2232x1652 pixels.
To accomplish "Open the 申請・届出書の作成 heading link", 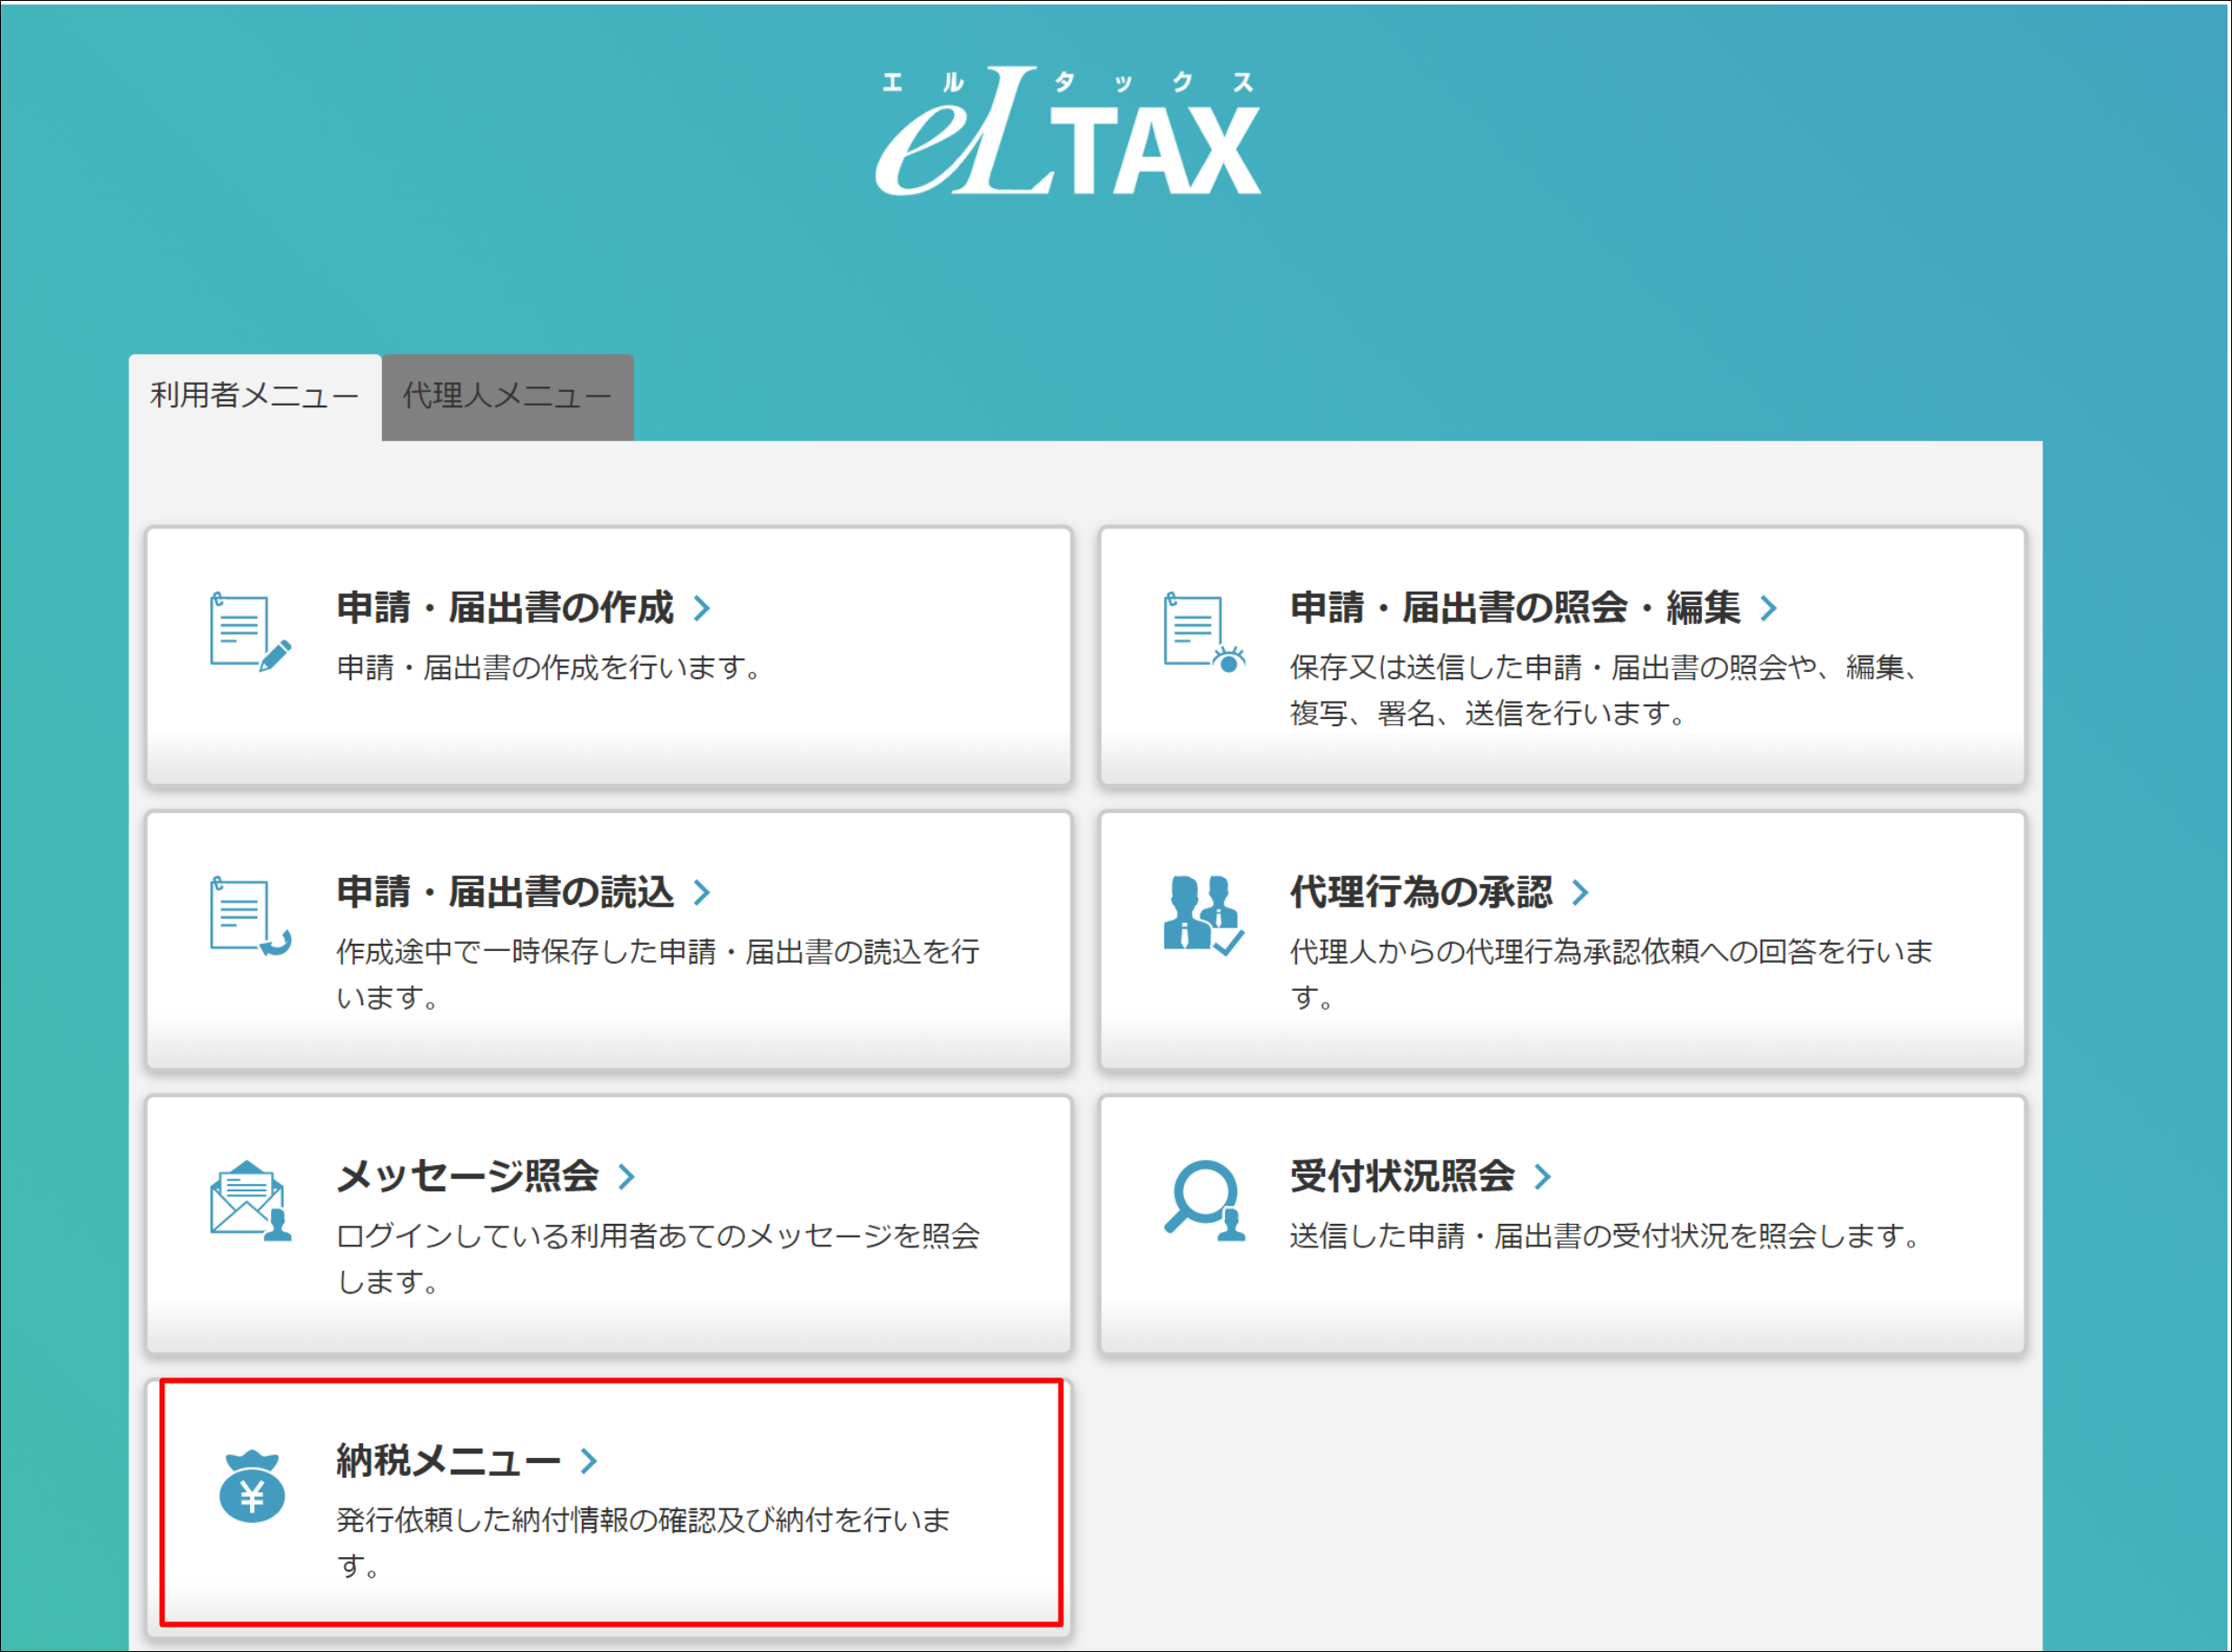I will 506,608.
